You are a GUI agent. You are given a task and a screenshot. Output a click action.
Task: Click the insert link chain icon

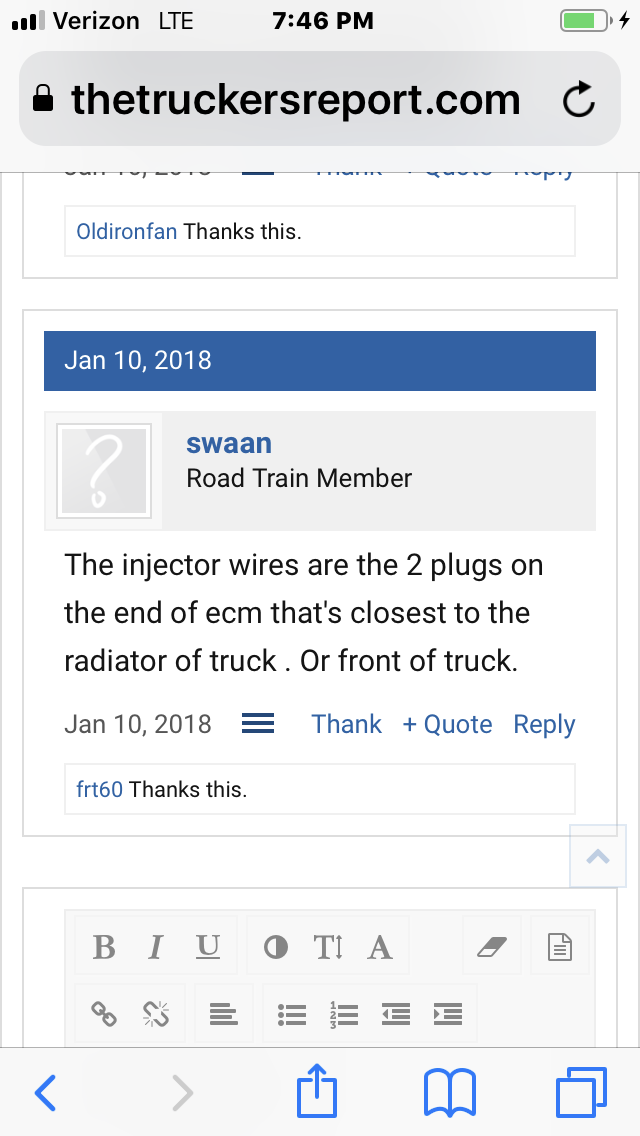point(104,1014)
